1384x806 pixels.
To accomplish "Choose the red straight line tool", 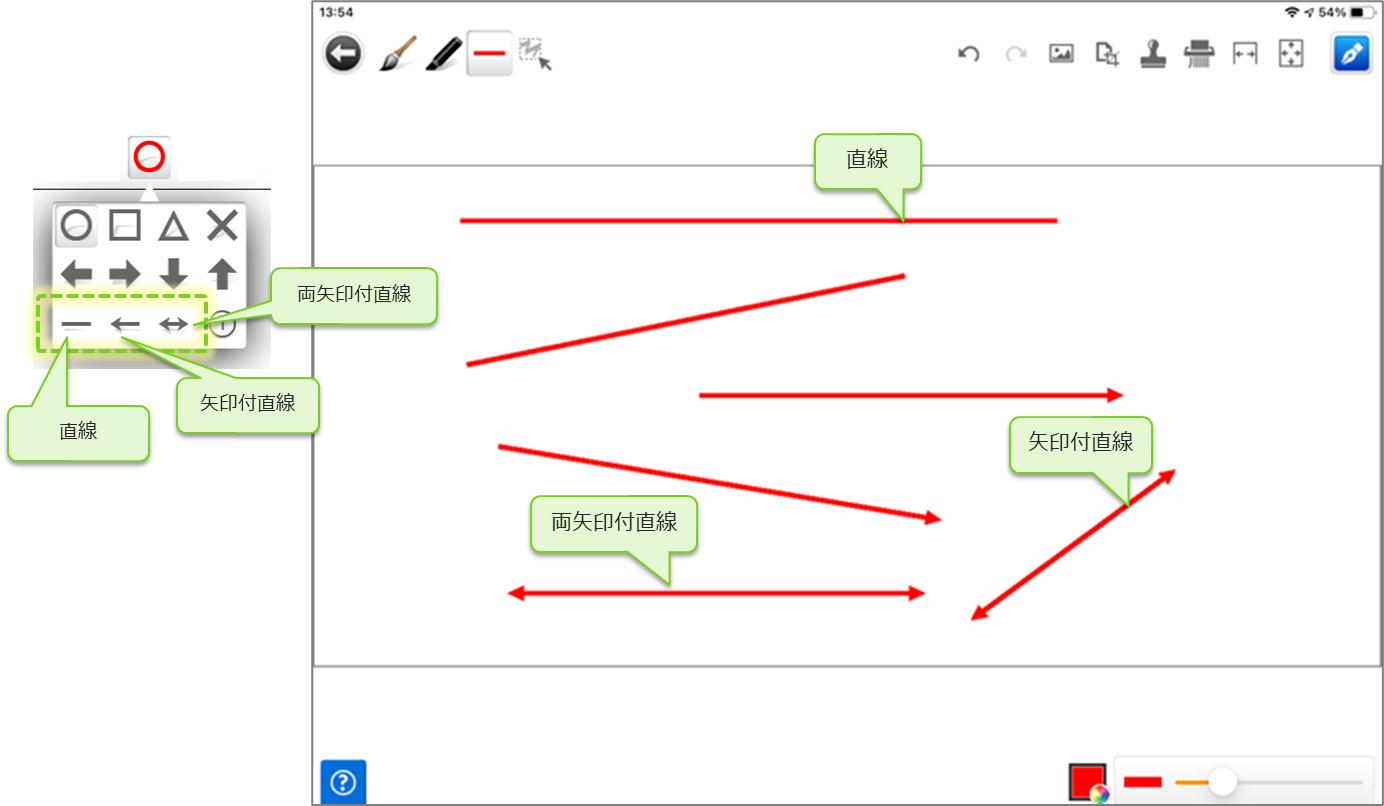I will click(489, 54).
